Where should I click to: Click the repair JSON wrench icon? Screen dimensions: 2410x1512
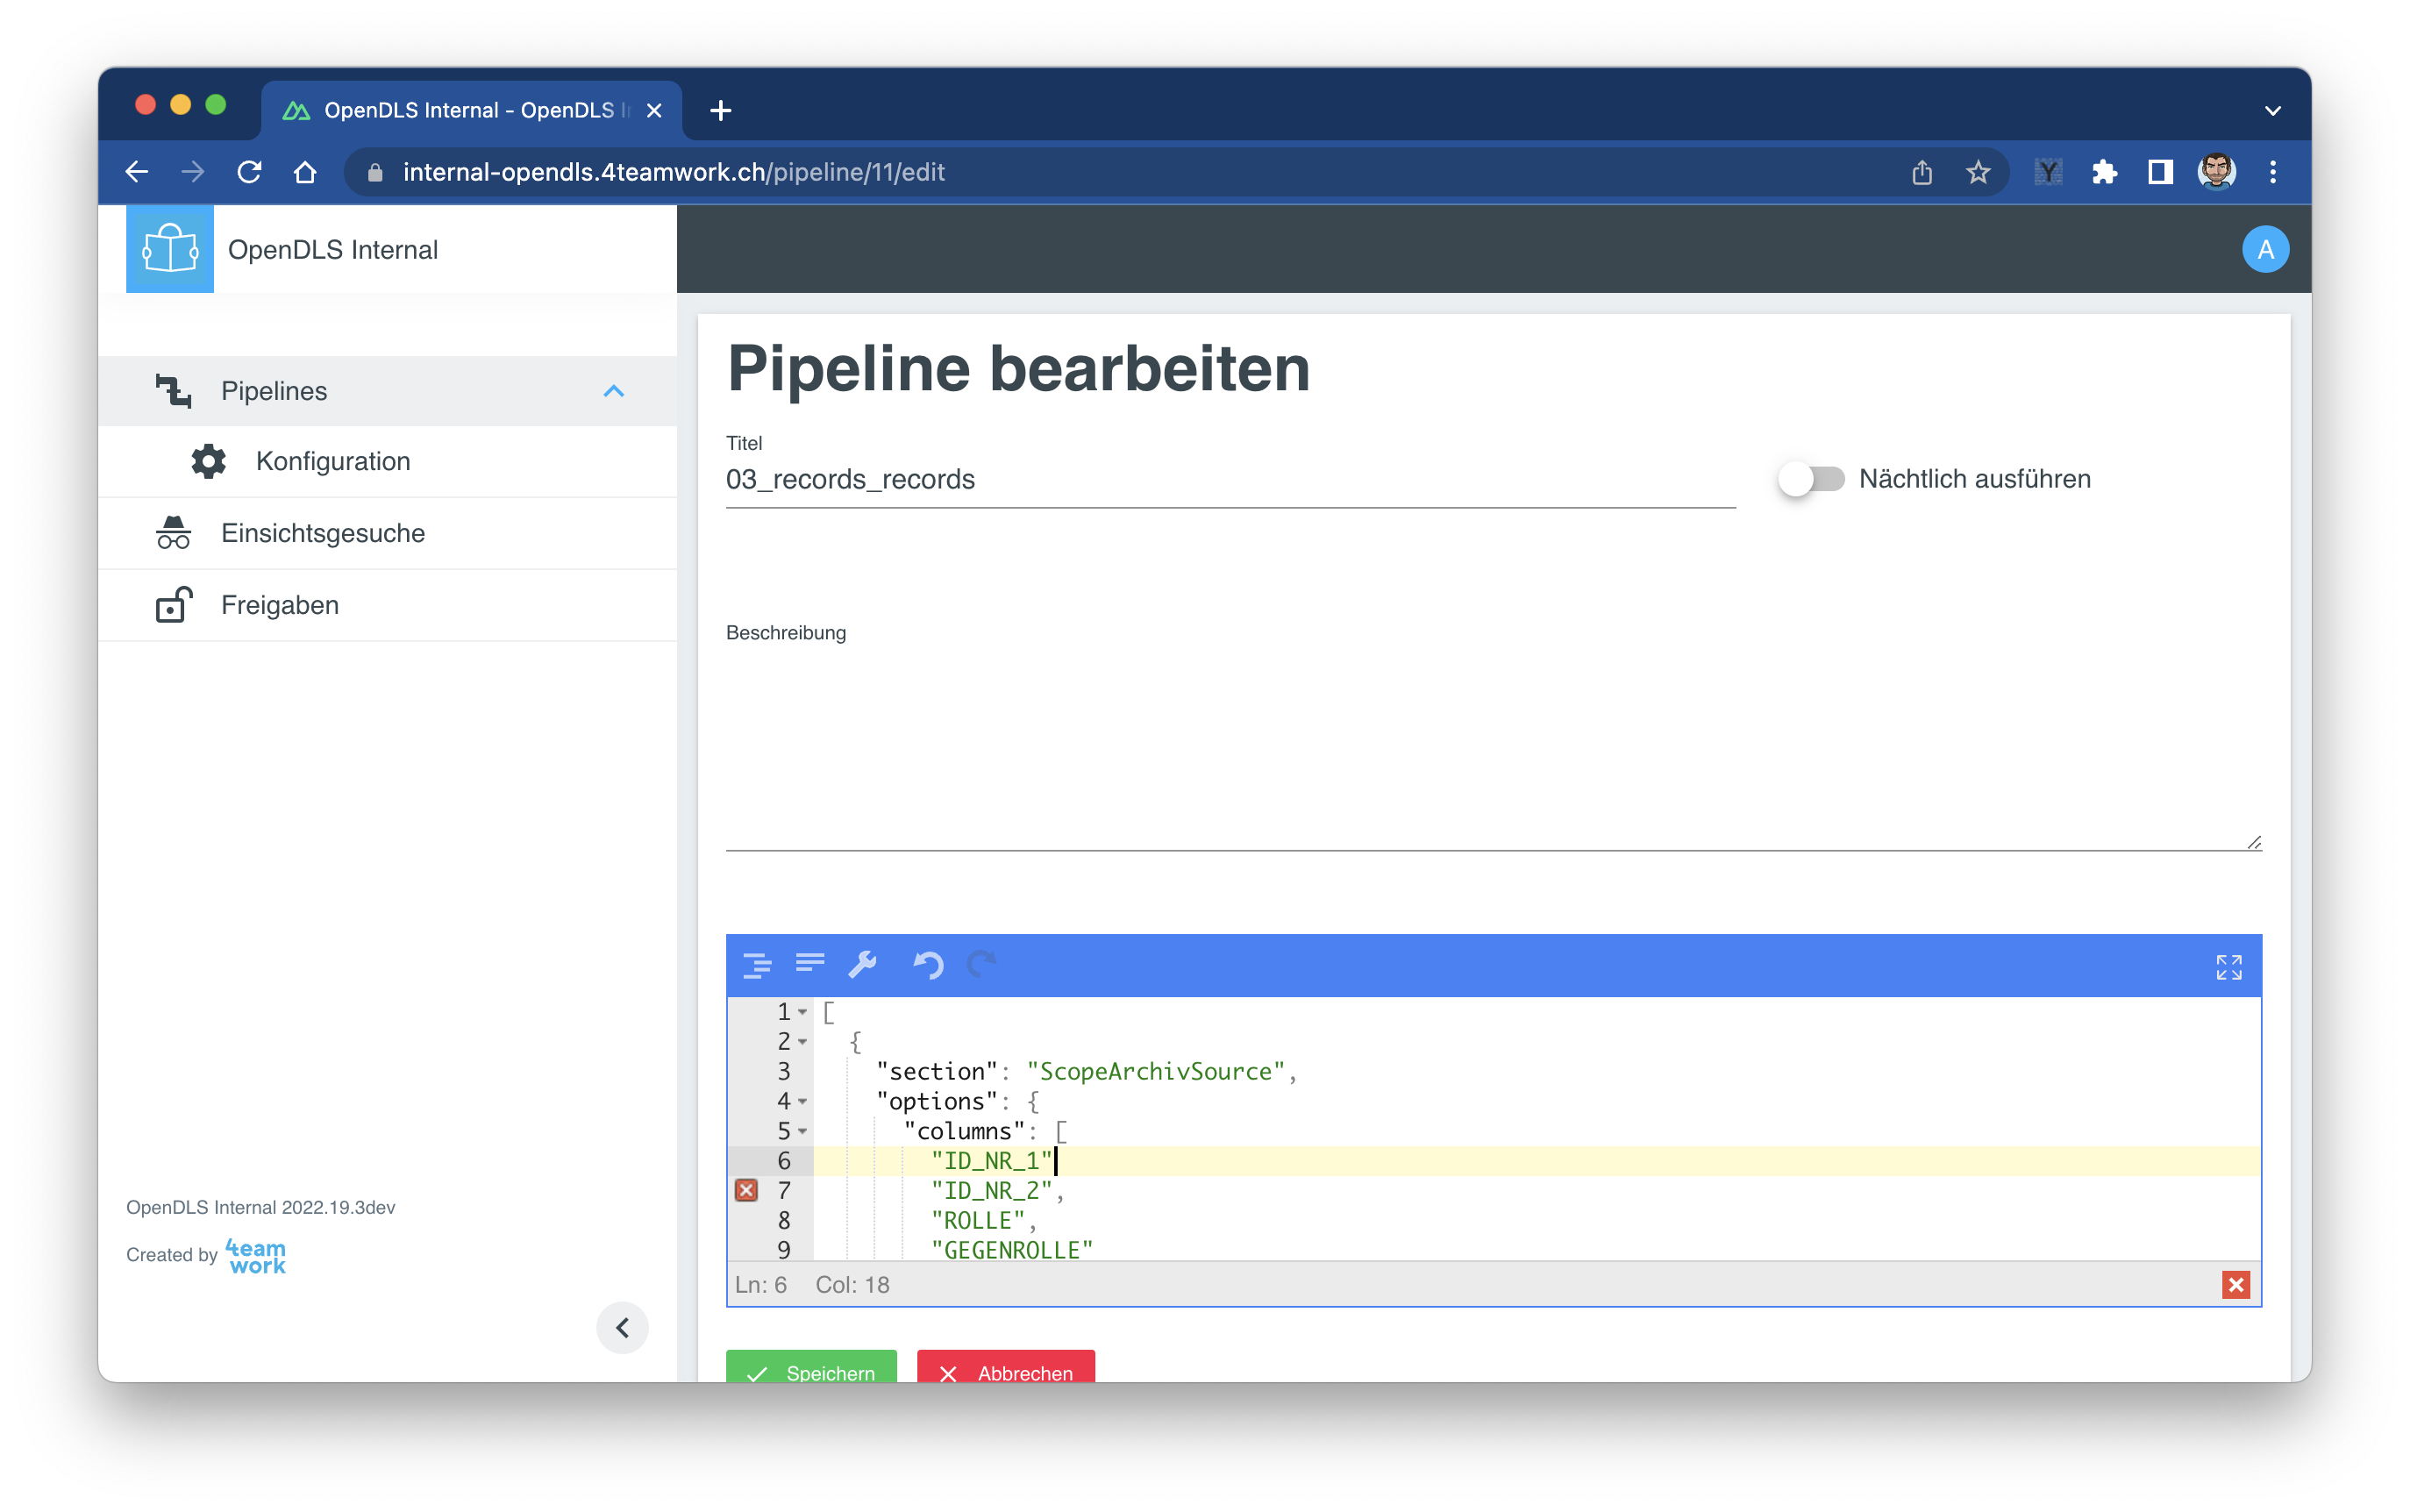tap(862, 965)
